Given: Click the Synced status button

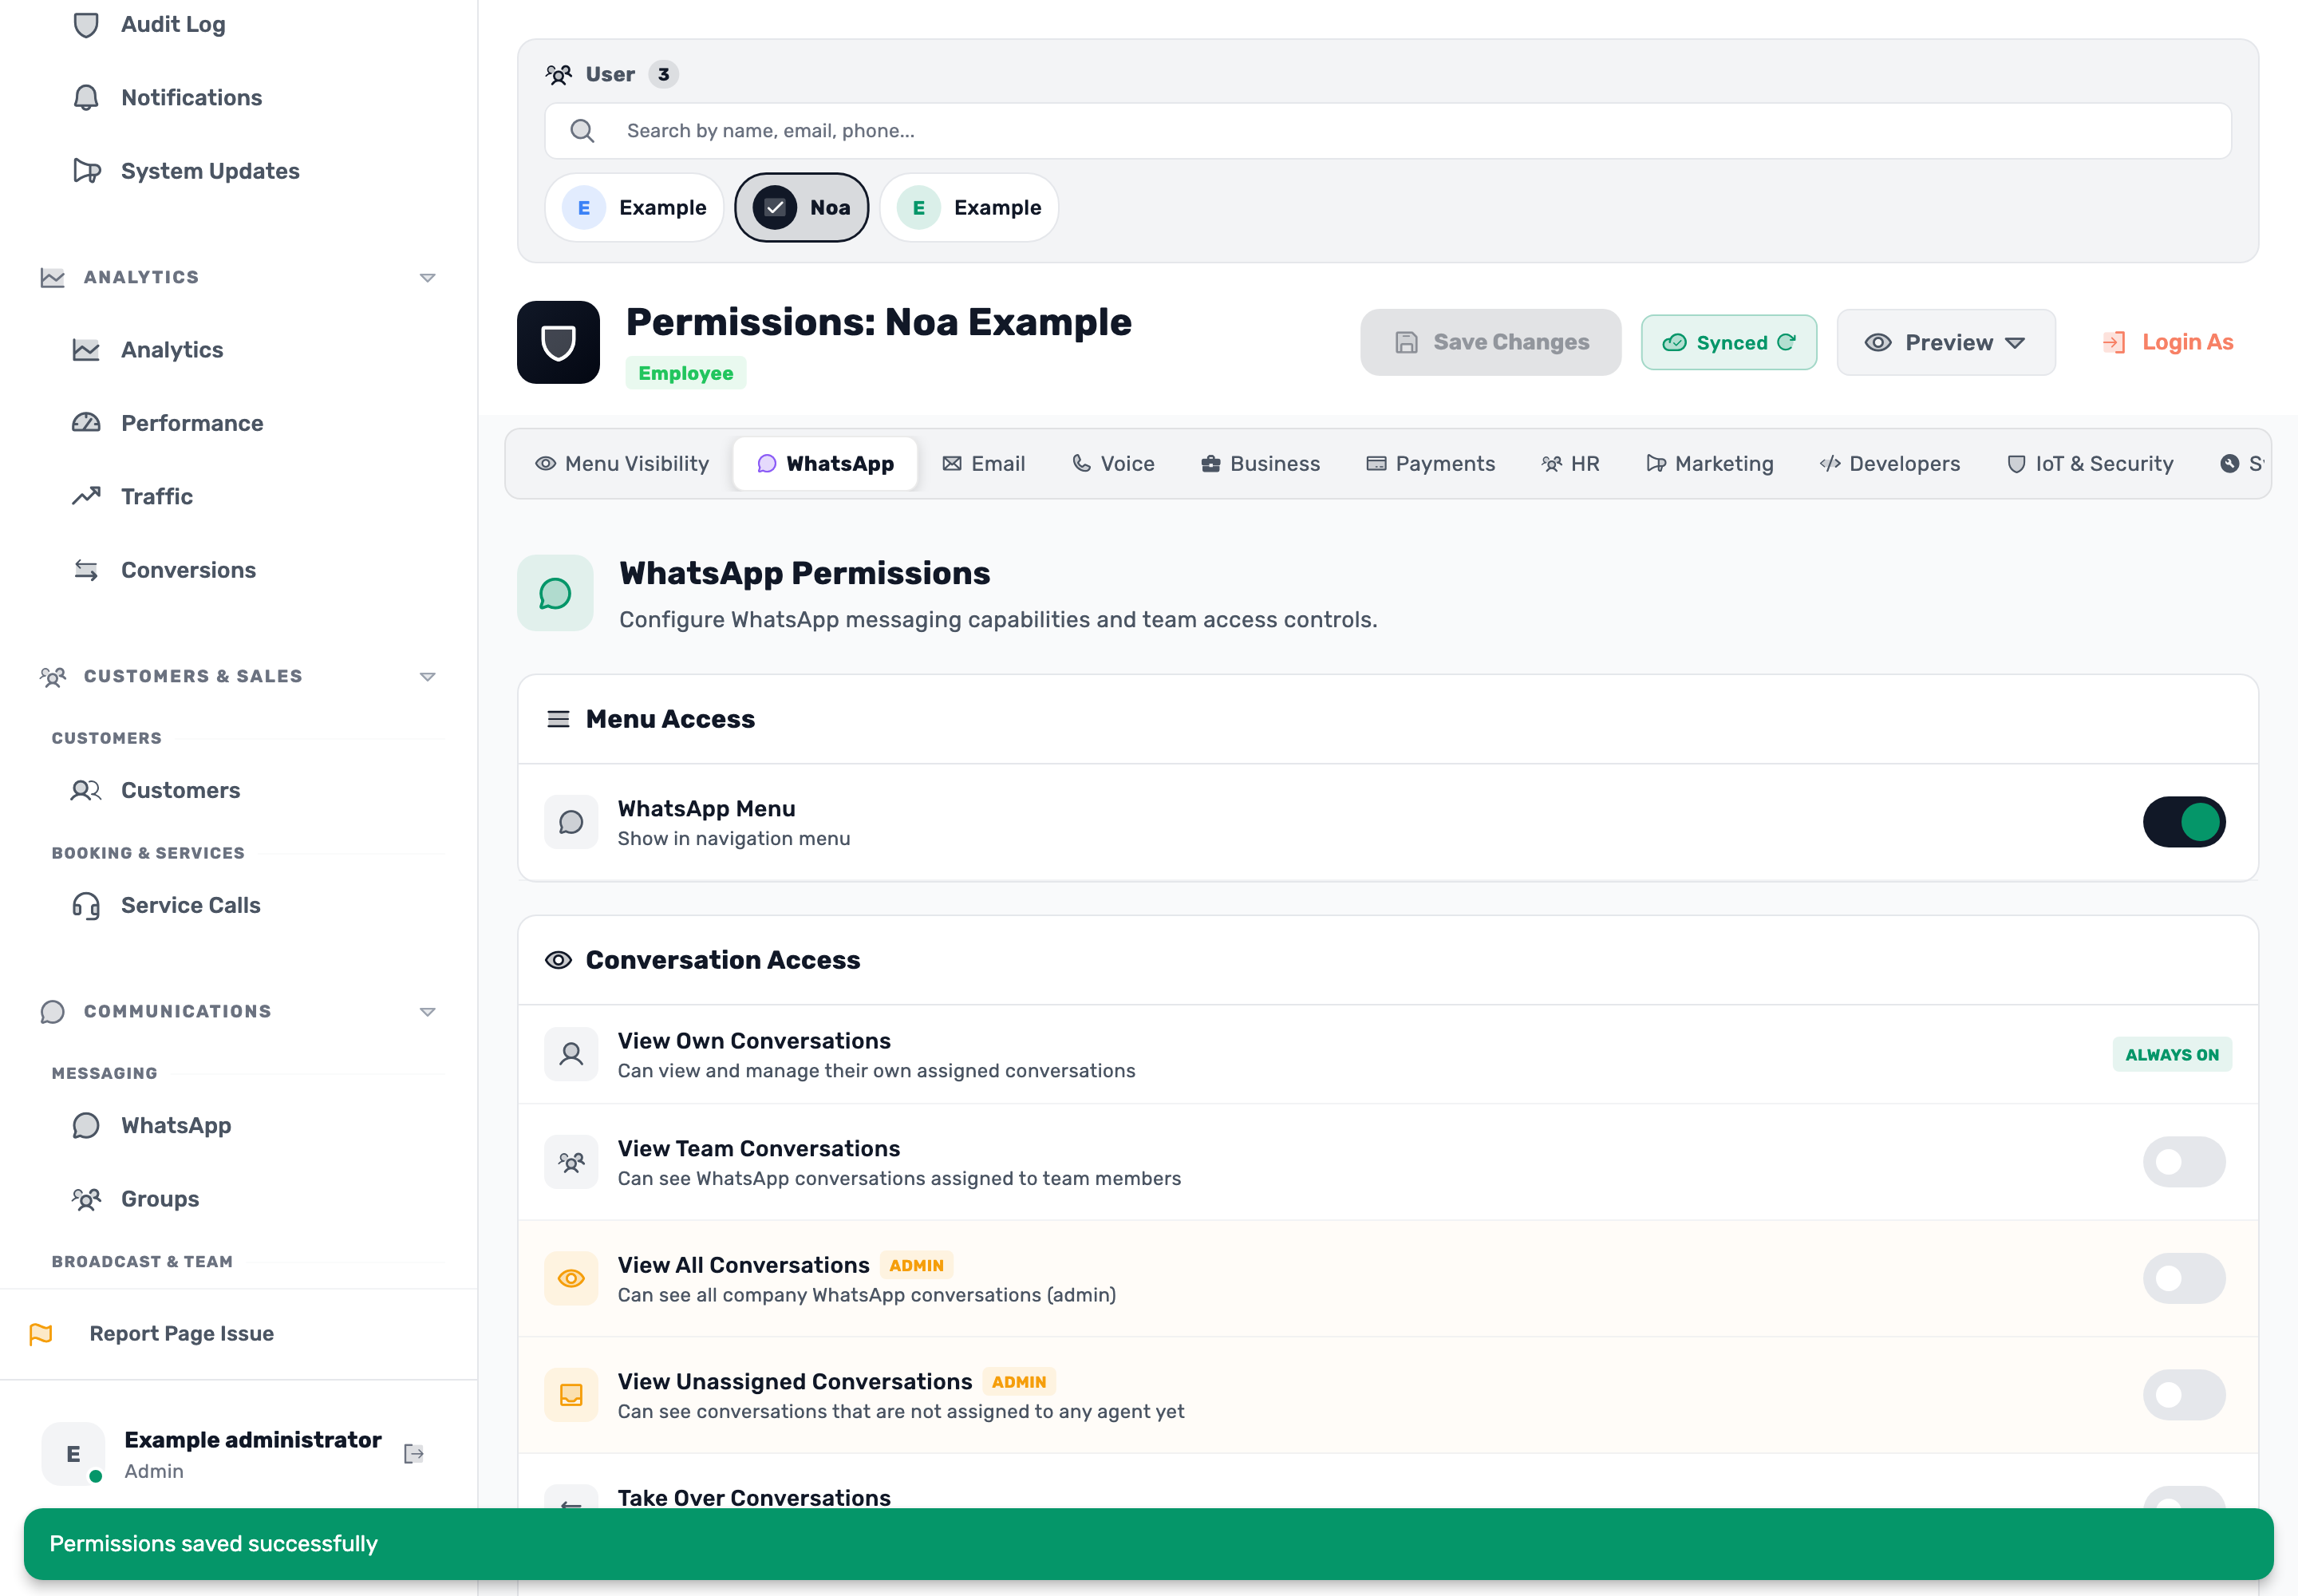Looking at the screenshot, I should point(1728,342).
